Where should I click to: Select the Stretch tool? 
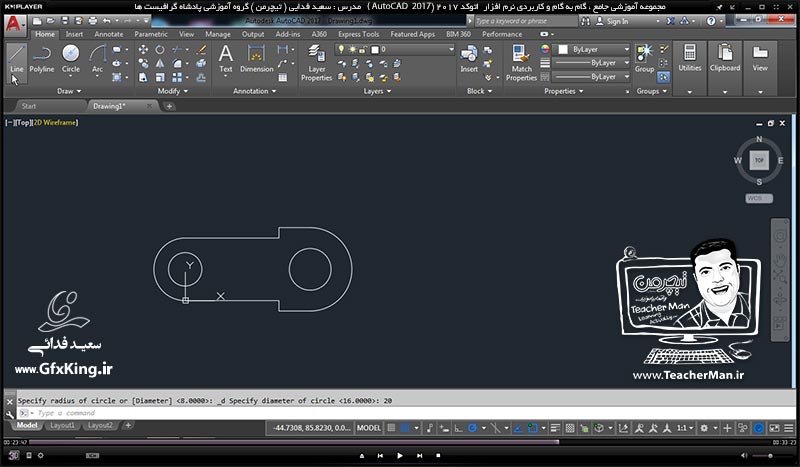click(143, 78)
